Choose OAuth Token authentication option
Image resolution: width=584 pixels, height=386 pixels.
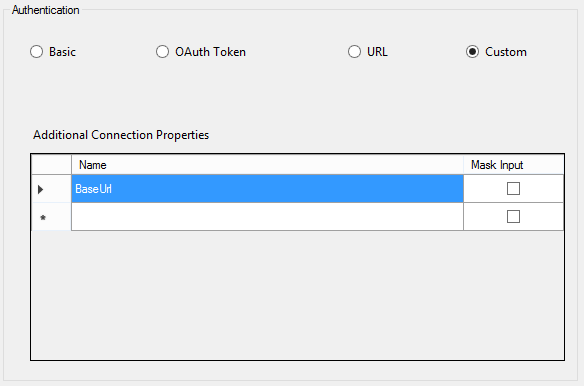[162, 52]
